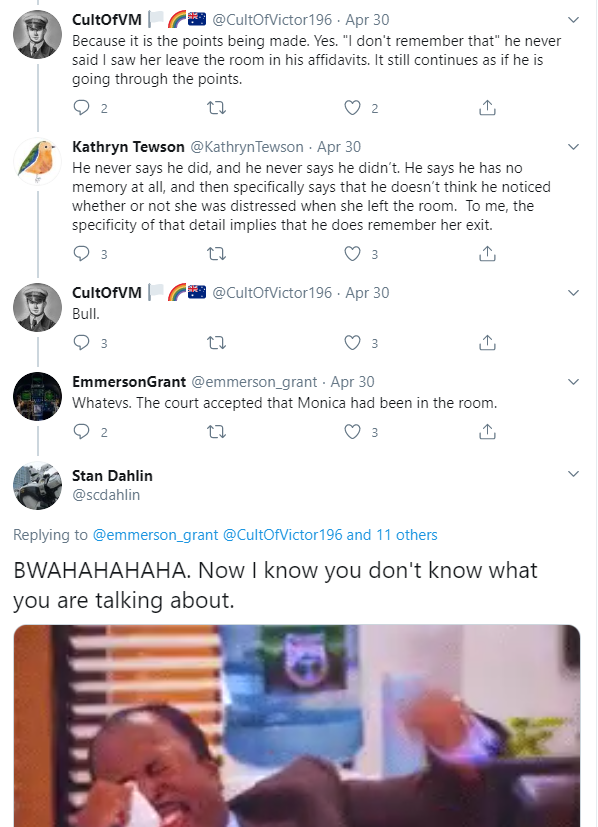Open more options chevron for Stan Dahlin's tweet
The height and width of the screenshot is (827, 598).
pos(573,474)
